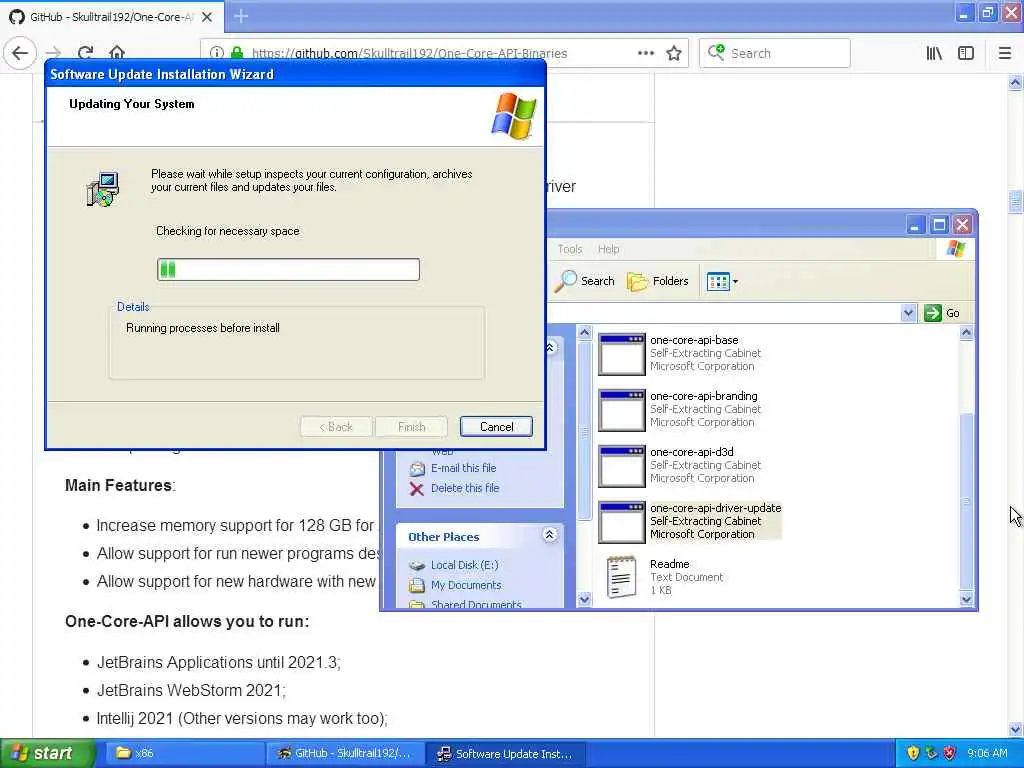The image size is (1024, 768).
Task: Click the github.com URL in the address bar
Action: pyautogui.click(x=409, y=54)
